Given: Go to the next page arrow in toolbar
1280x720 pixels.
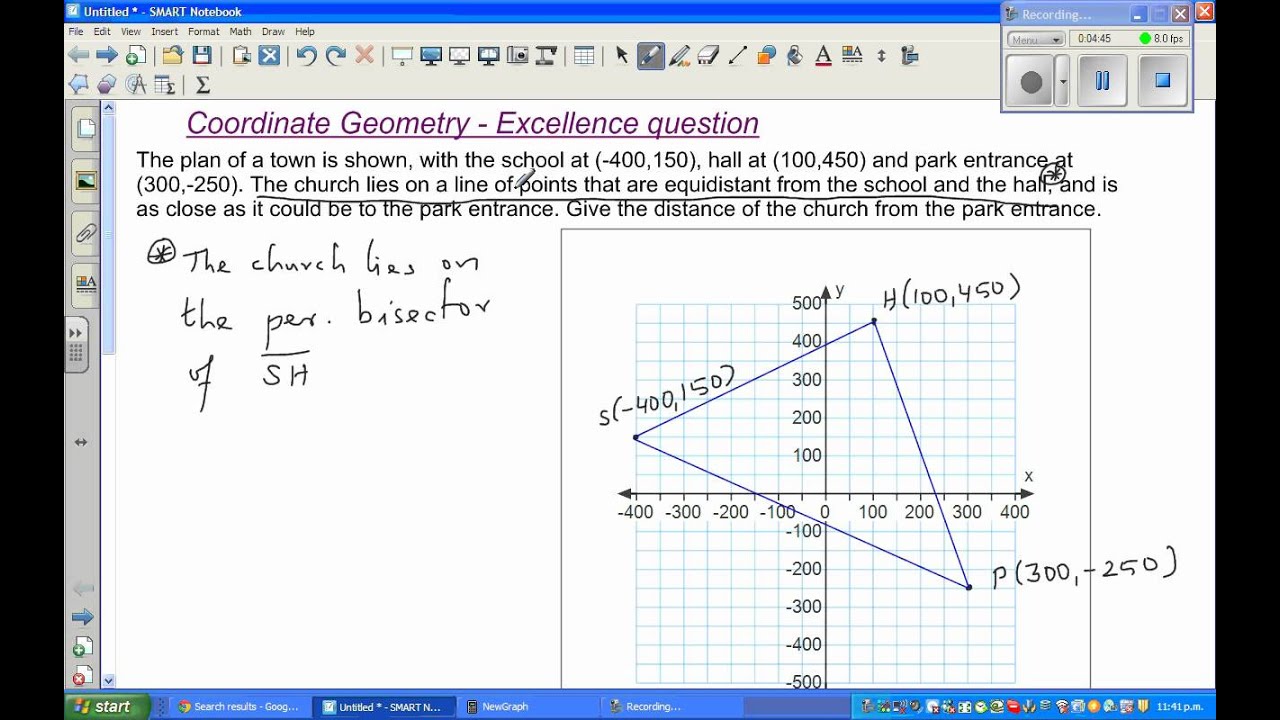Looking at the screenshot, I should pos(106,55).
